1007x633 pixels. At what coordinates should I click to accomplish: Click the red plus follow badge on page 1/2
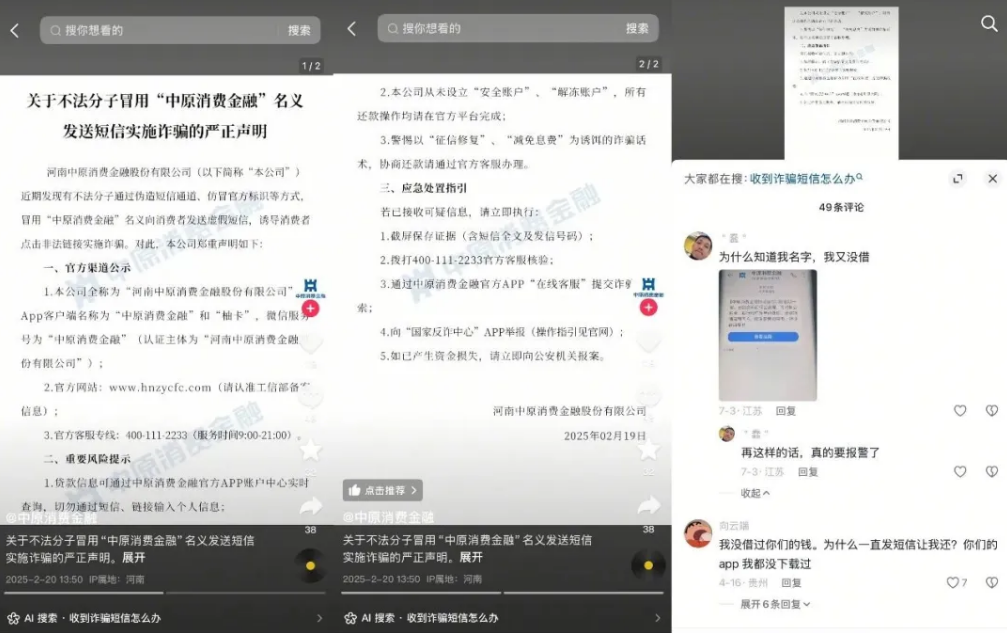tap(311, 310)
